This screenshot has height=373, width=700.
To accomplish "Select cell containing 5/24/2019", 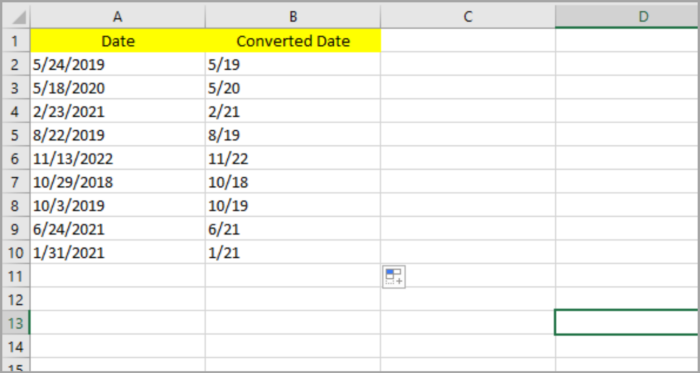I will 118,64.
